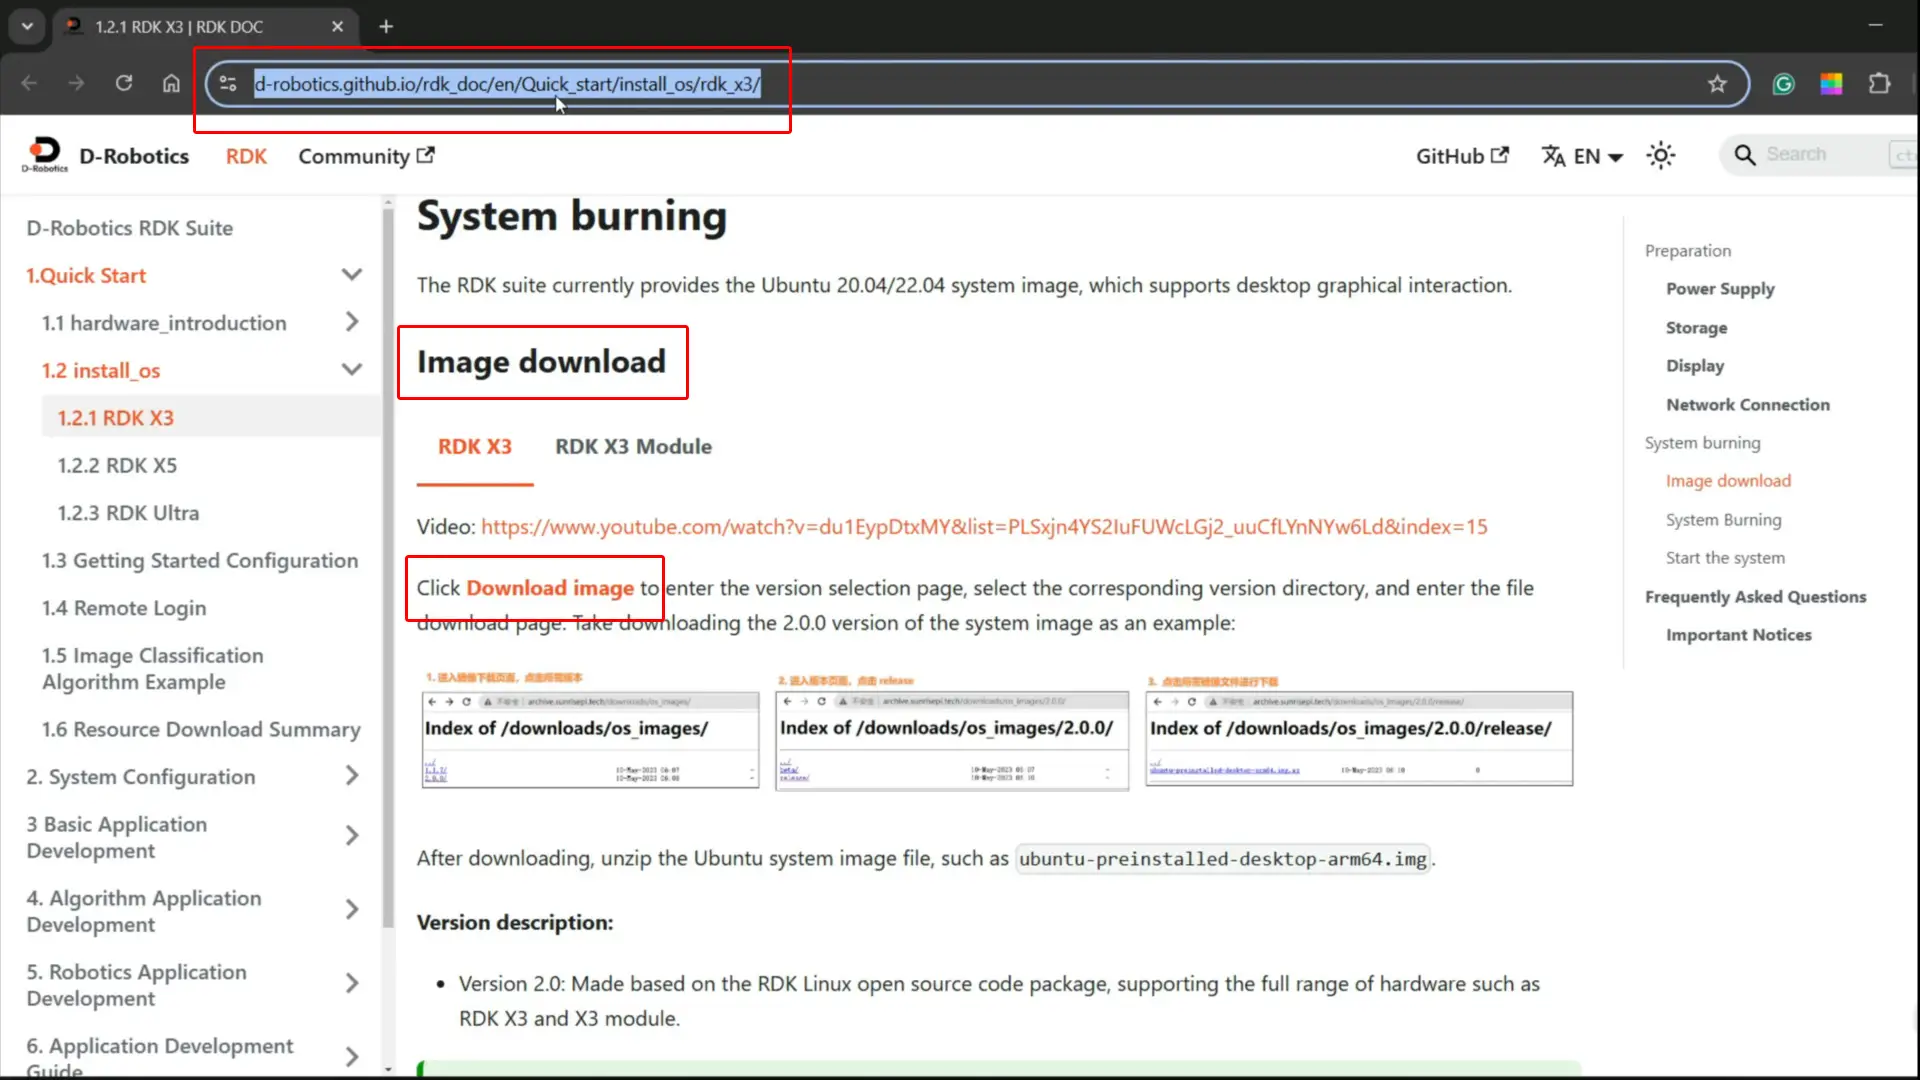Select 1.2.2 RDK X5 in sidebar

tap(117, 465)
